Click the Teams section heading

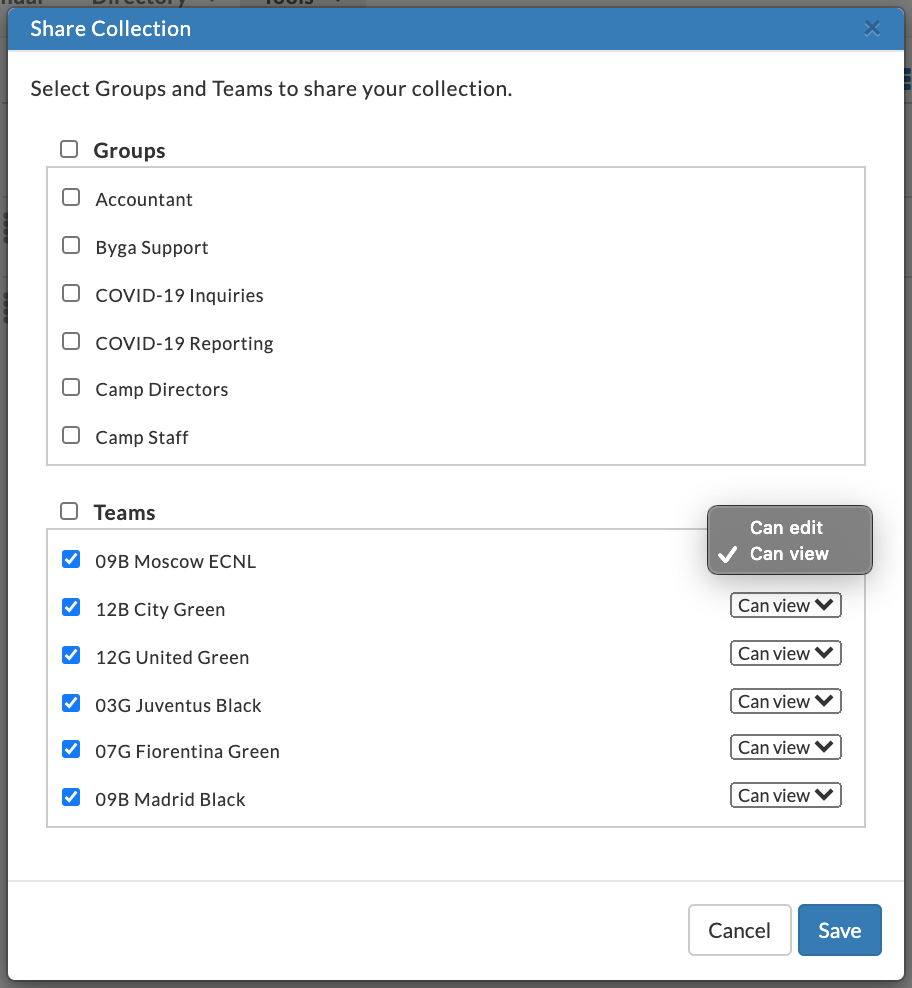click(124, 512)
